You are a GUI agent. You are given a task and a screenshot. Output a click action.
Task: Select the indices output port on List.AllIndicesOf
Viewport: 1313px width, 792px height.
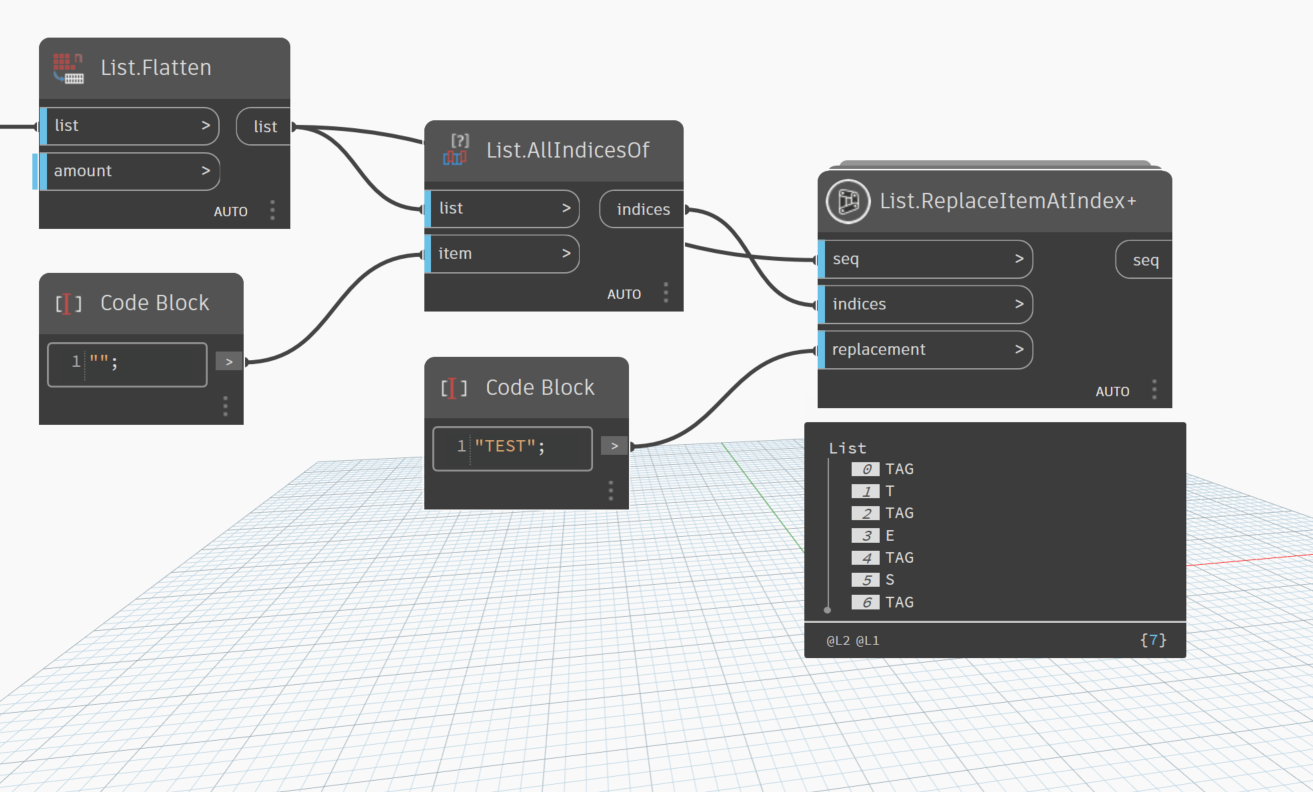643,209
